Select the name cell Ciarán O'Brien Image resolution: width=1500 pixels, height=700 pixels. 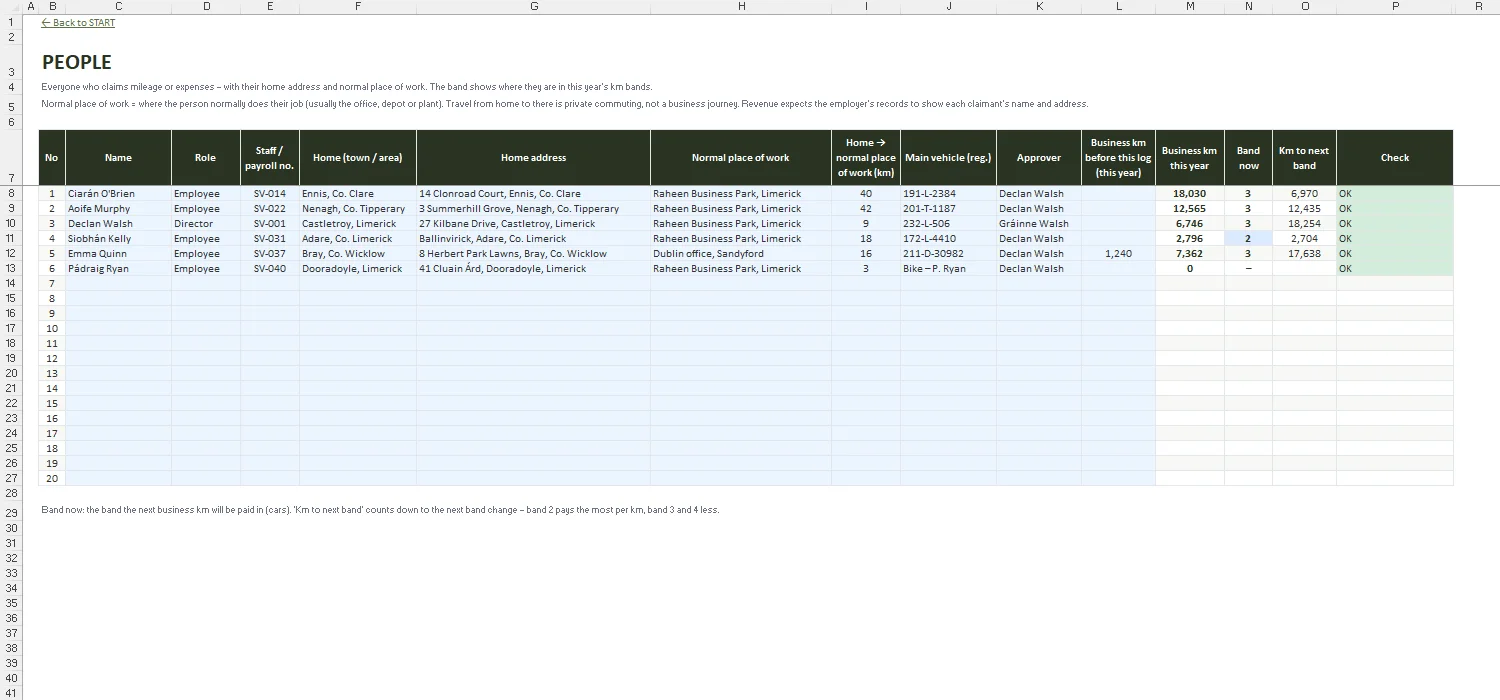point(118,193)
